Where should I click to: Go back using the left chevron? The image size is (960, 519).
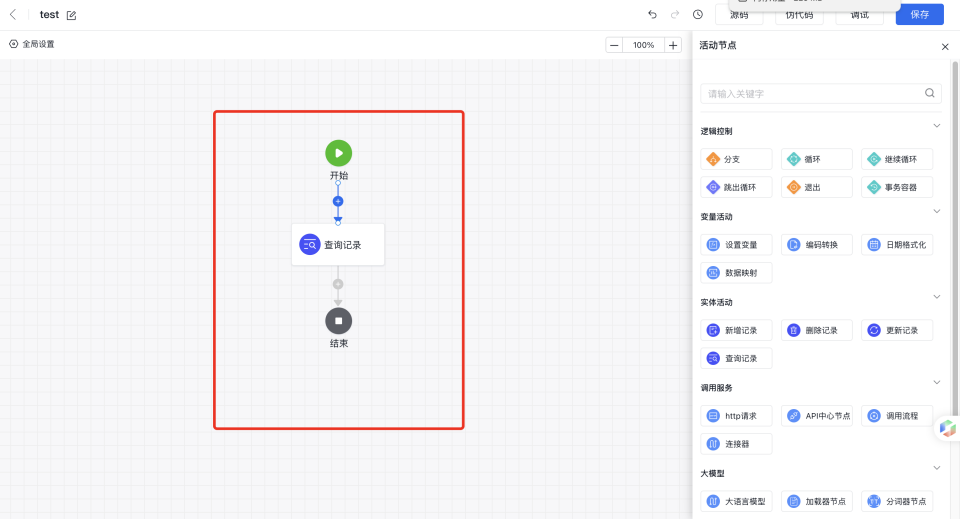(13, 15)
